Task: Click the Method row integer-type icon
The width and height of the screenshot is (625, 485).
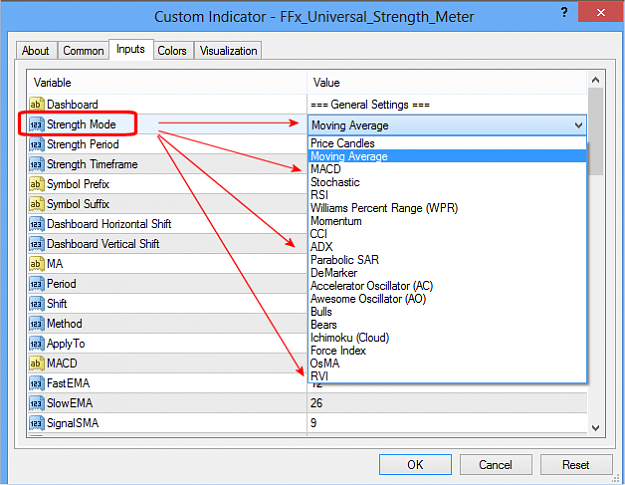Action: [x=36, y=324]
